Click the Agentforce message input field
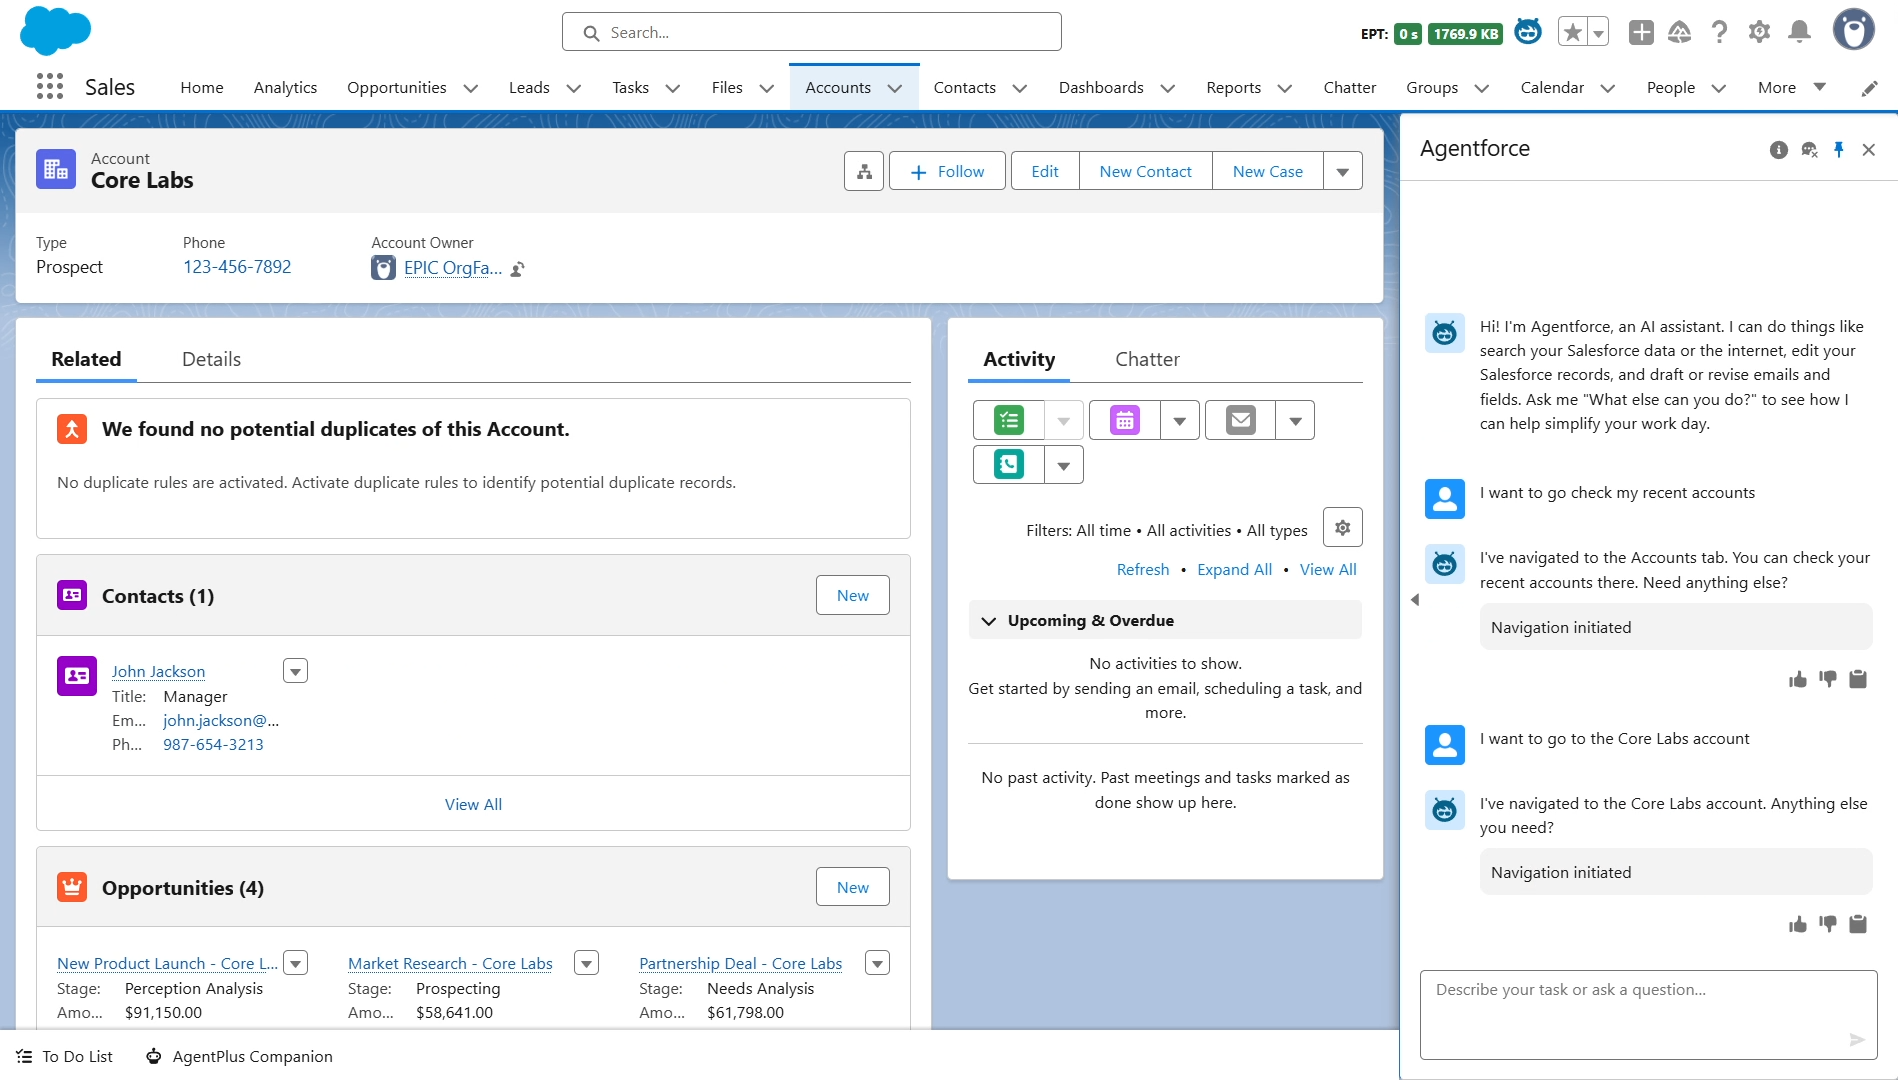 click(x=1649, y=1014)
